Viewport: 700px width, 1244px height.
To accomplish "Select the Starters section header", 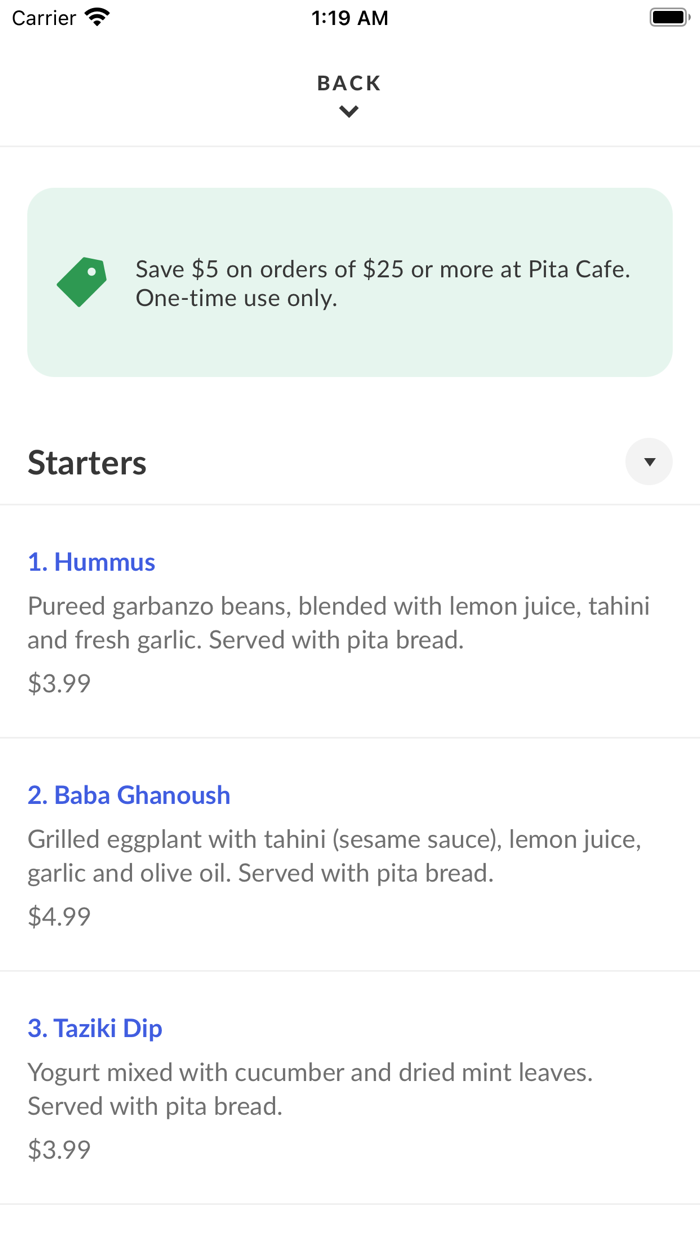I will tap(87, 462).
